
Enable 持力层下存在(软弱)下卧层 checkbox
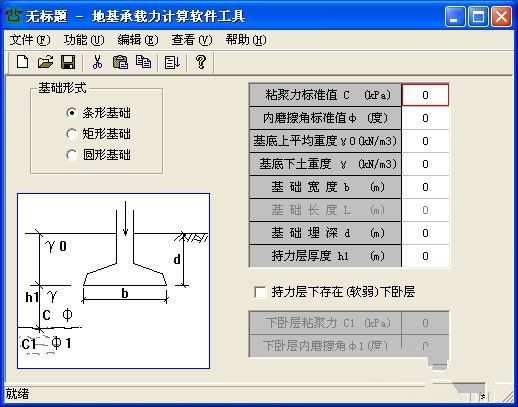point(260,292)
